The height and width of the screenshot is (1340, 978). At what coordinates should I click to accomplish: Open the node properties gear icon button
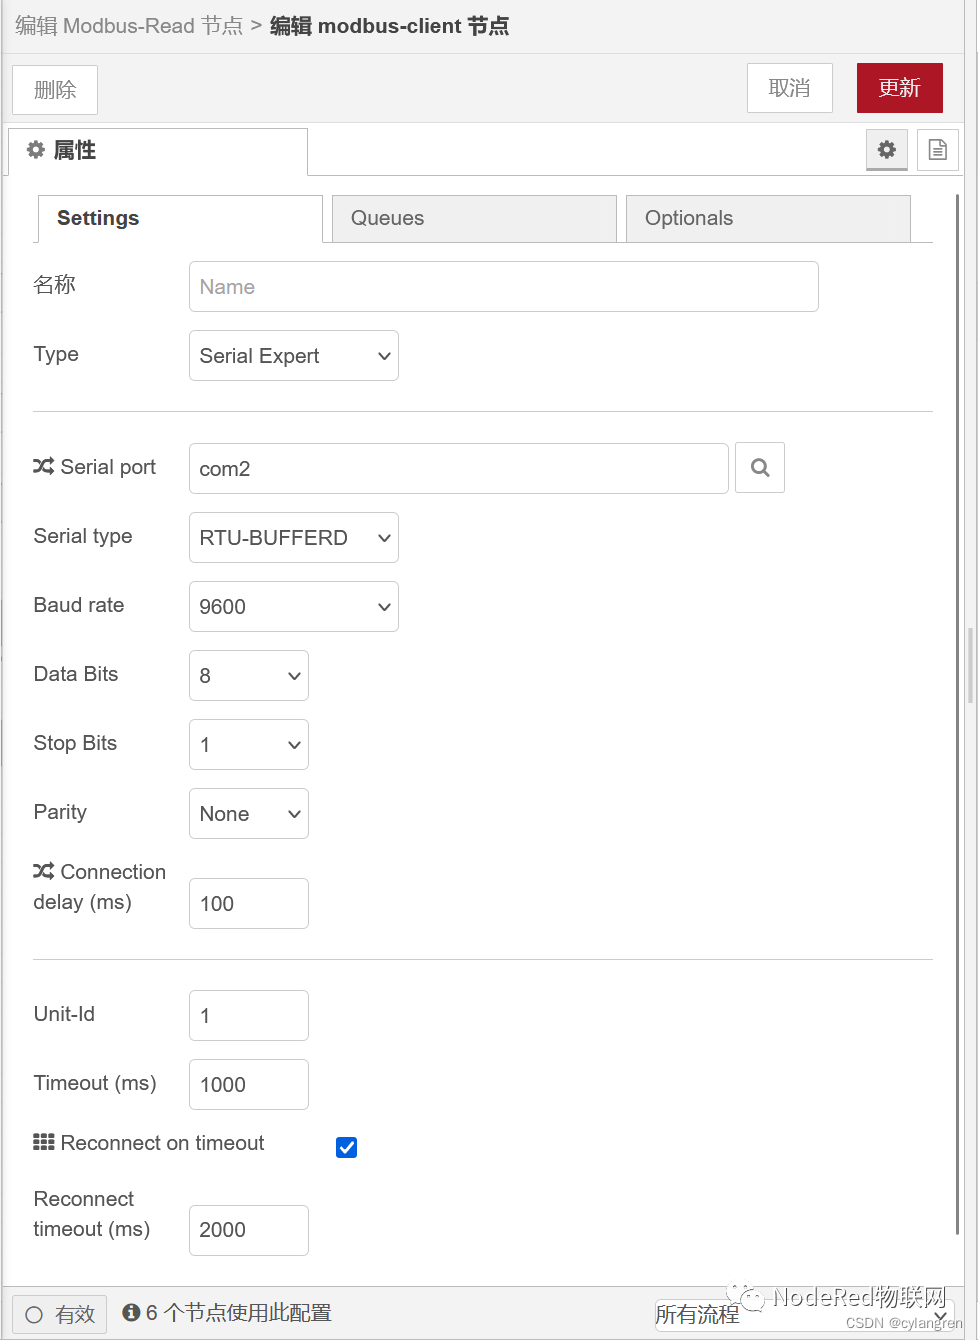click(887, 150)
